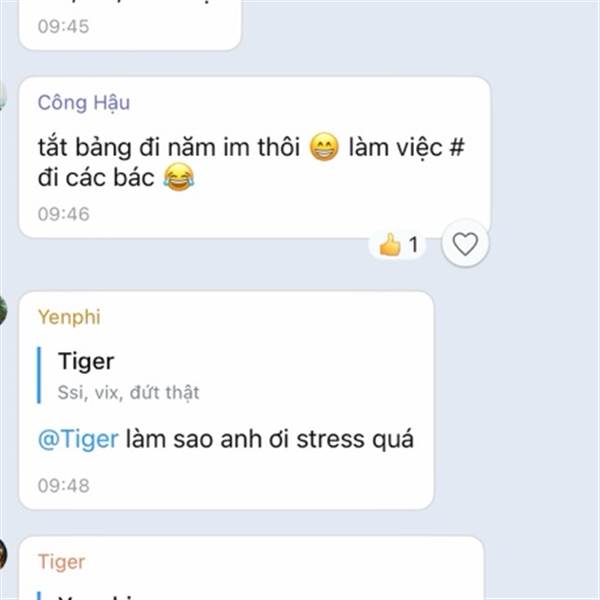Click the 'làm sao anh ơi stress quá' text
Viewport: 600px width, 600px height.
click(x=270, y=439)
